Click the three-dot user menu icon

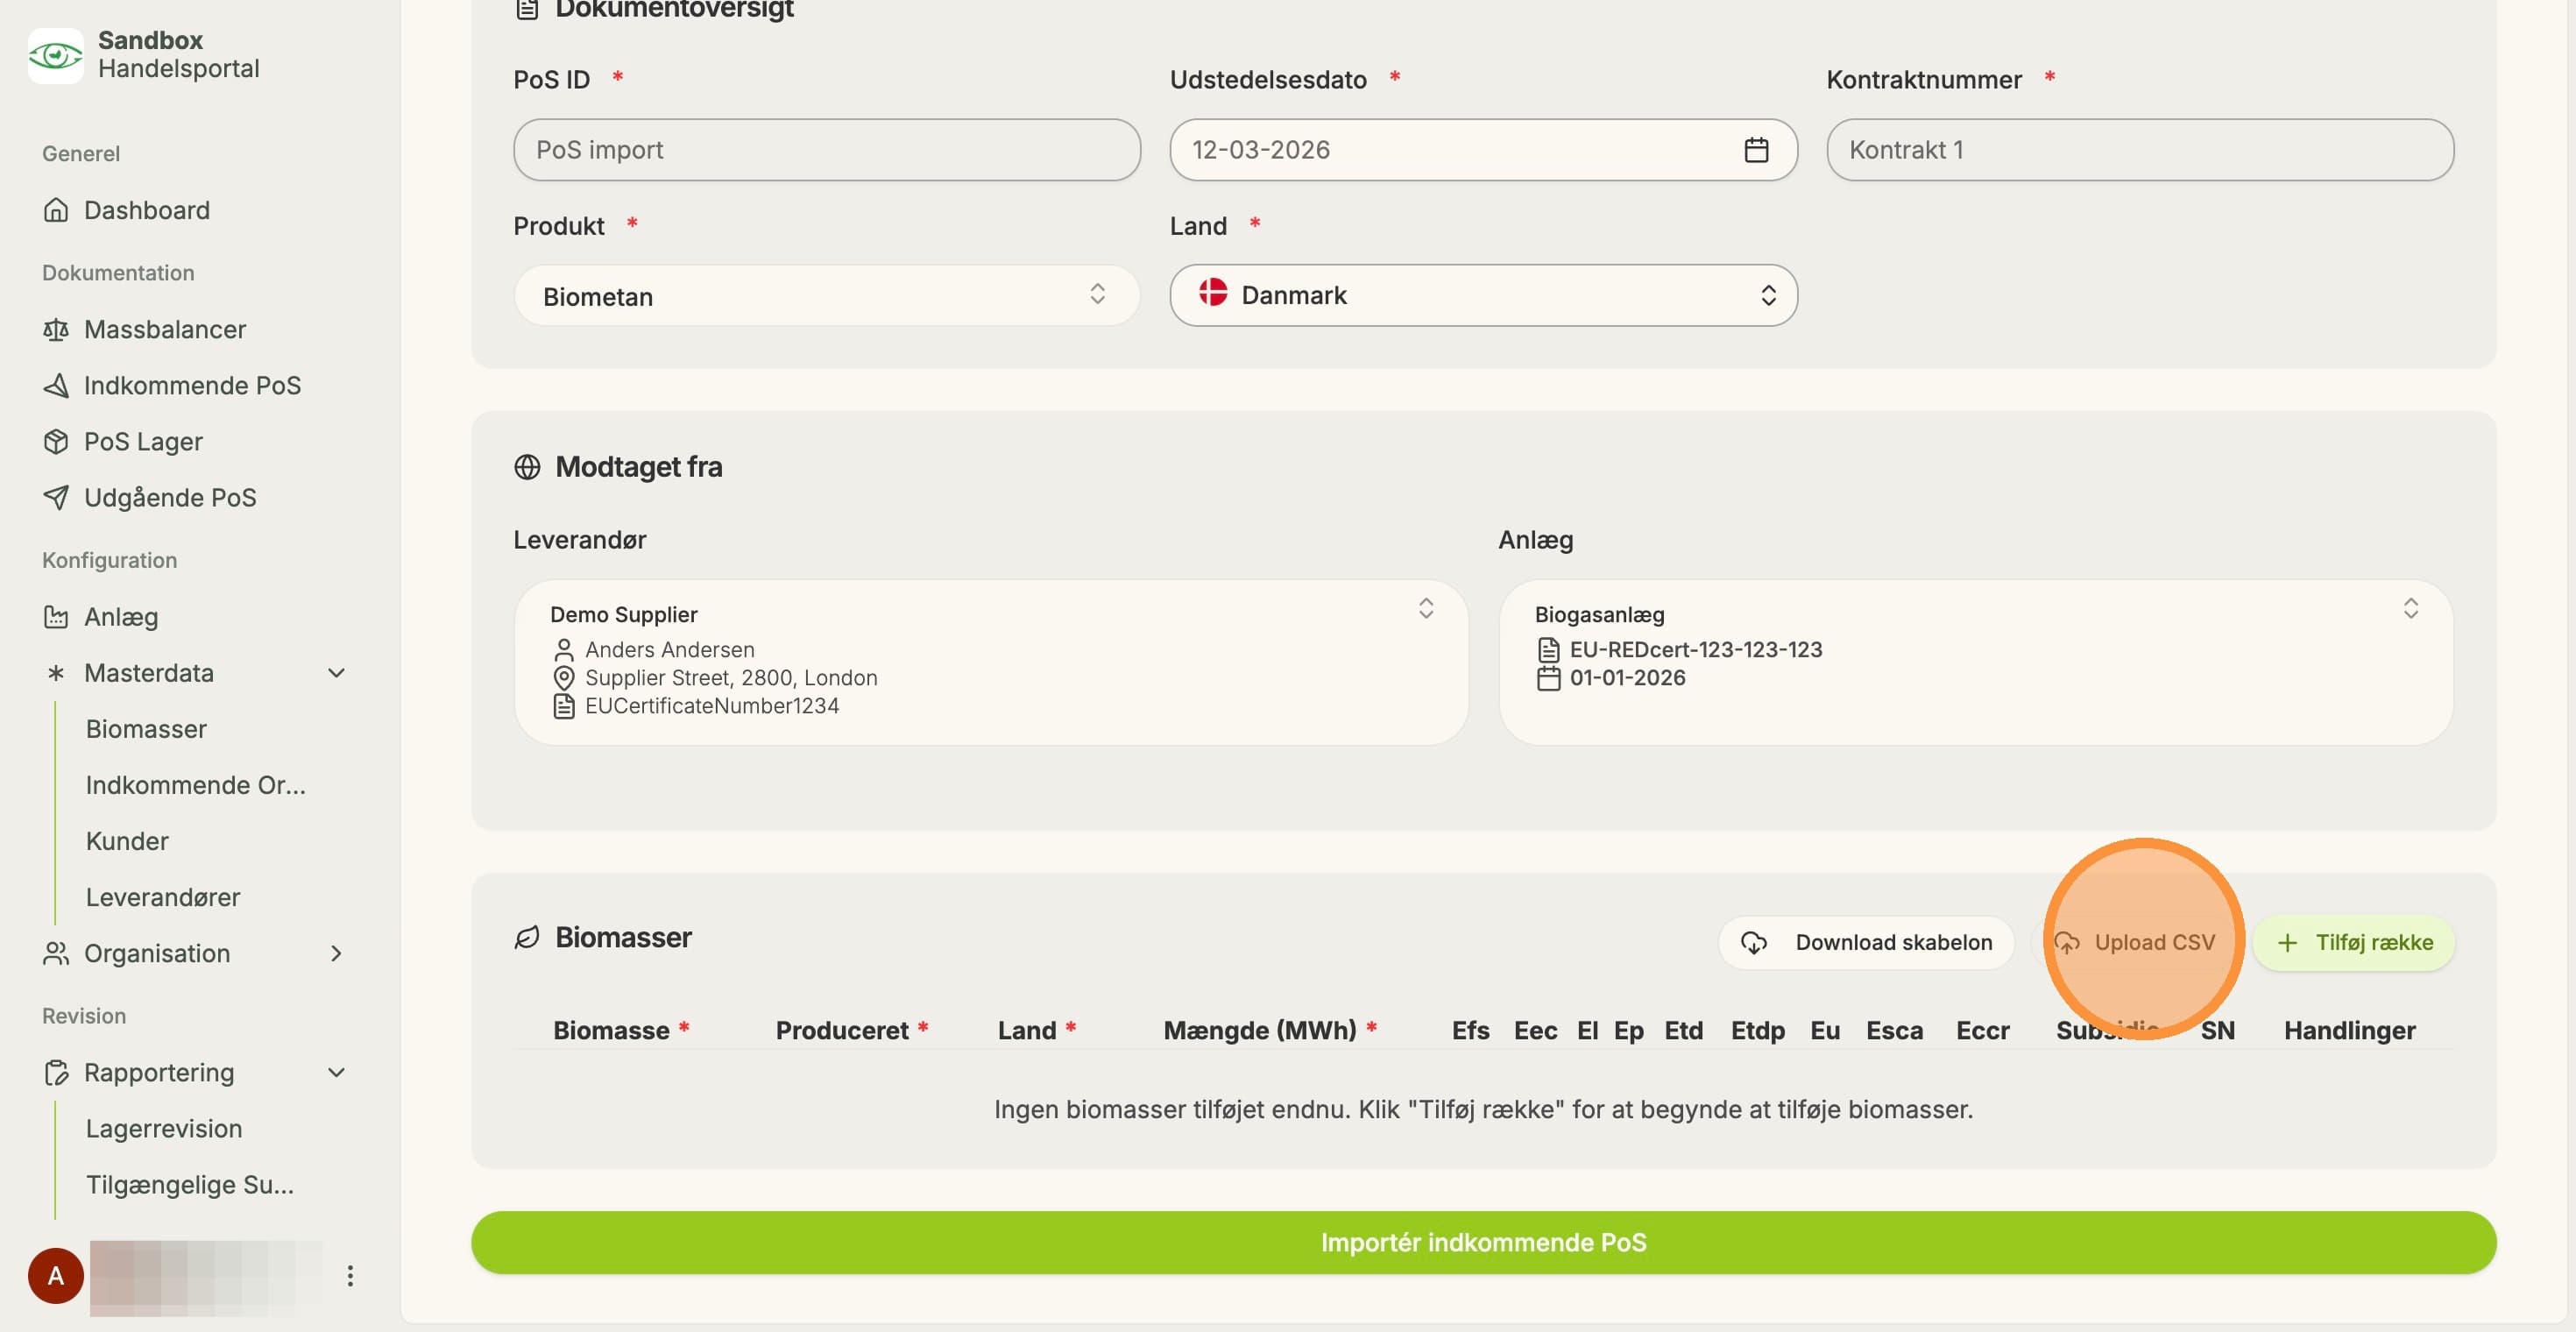[x=350, y=1276]
